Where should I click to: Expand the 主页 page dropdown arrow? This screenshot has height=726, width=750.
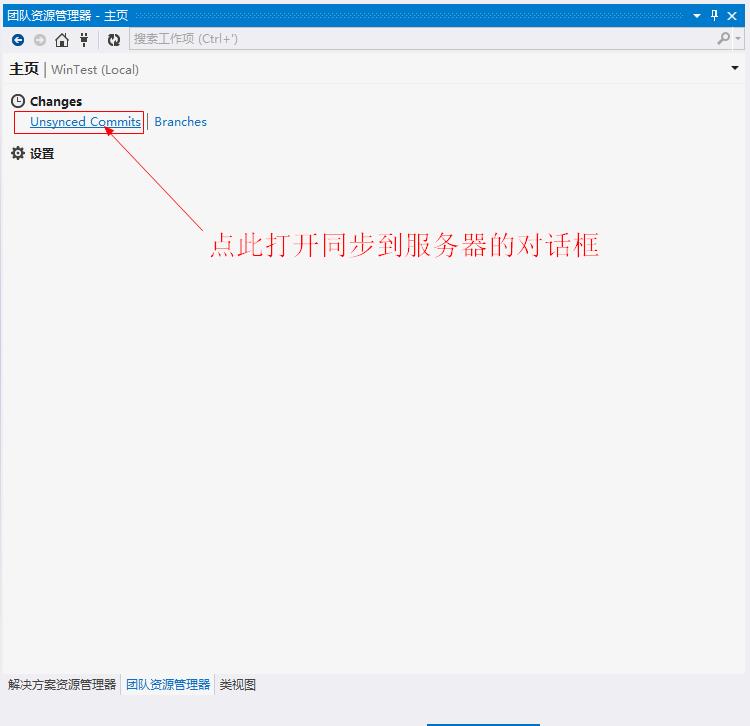pyautogui.click(x=735, y=68)
